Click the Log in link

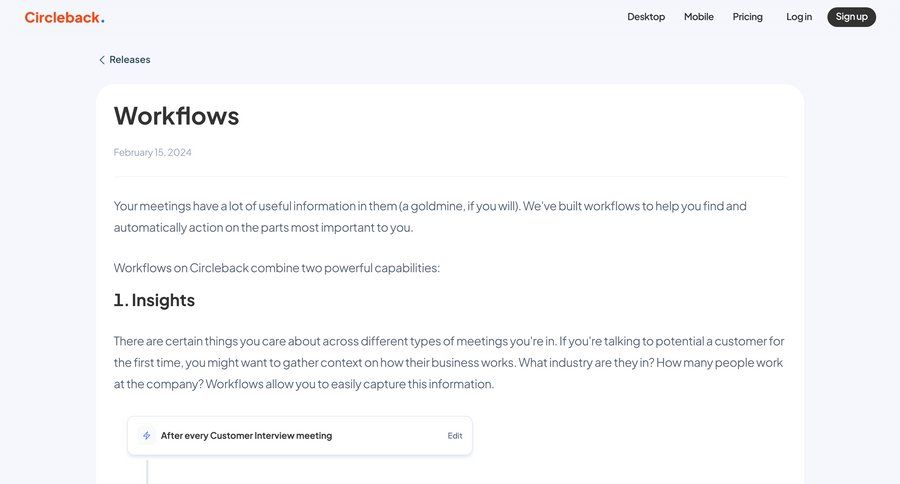tap(799, 17)
